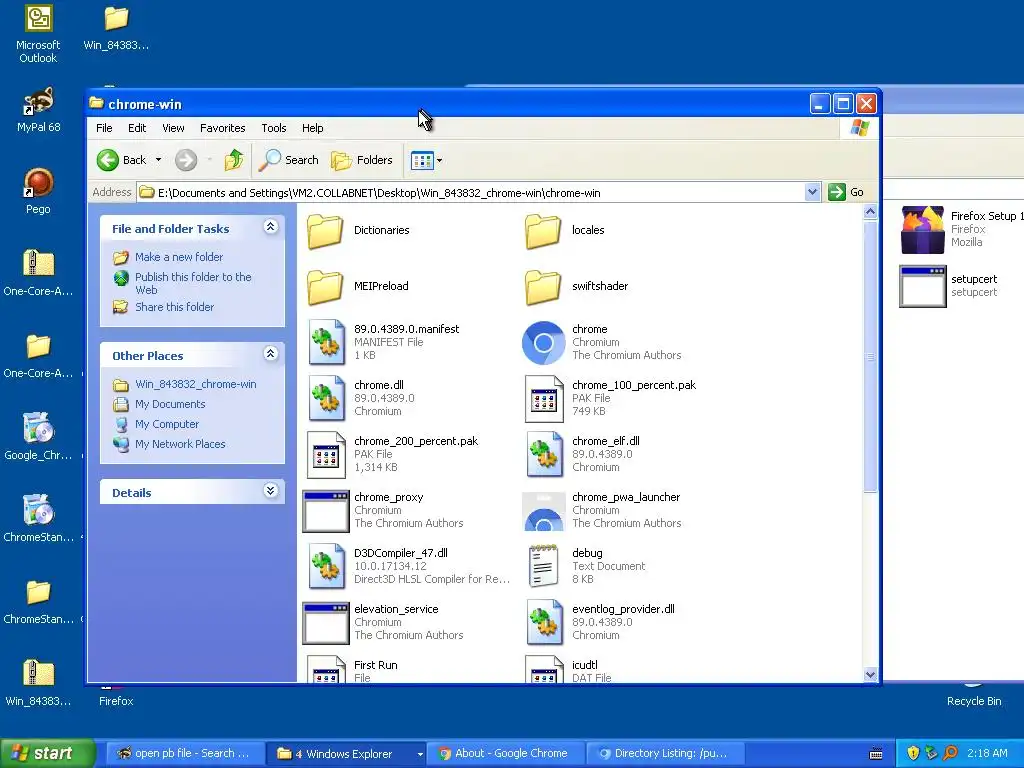Open My Documents link

170,404
